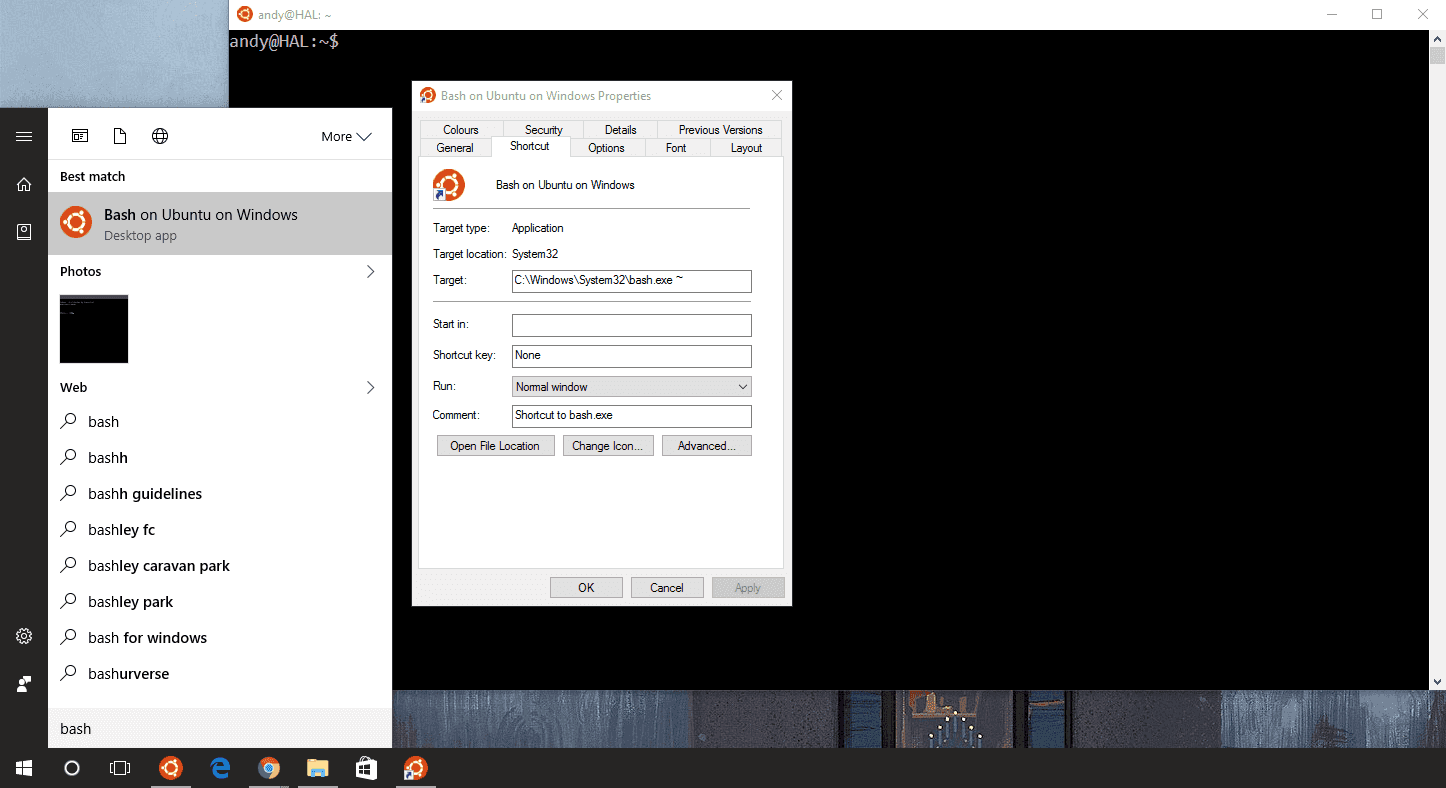Open File Explorer from the taskbar
This screenshot has height=788, width=1446.
click(x=317, y=768)
